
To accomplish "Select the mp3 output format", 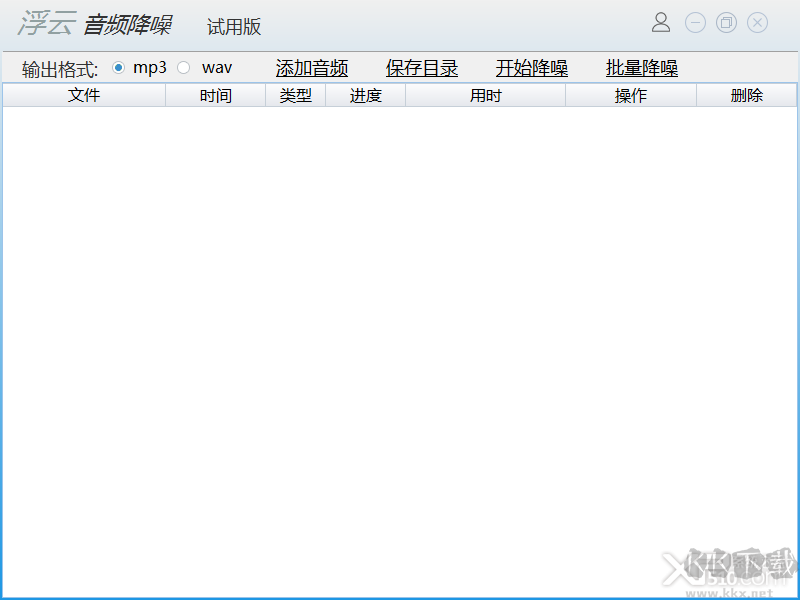I will tap(119, 68).
